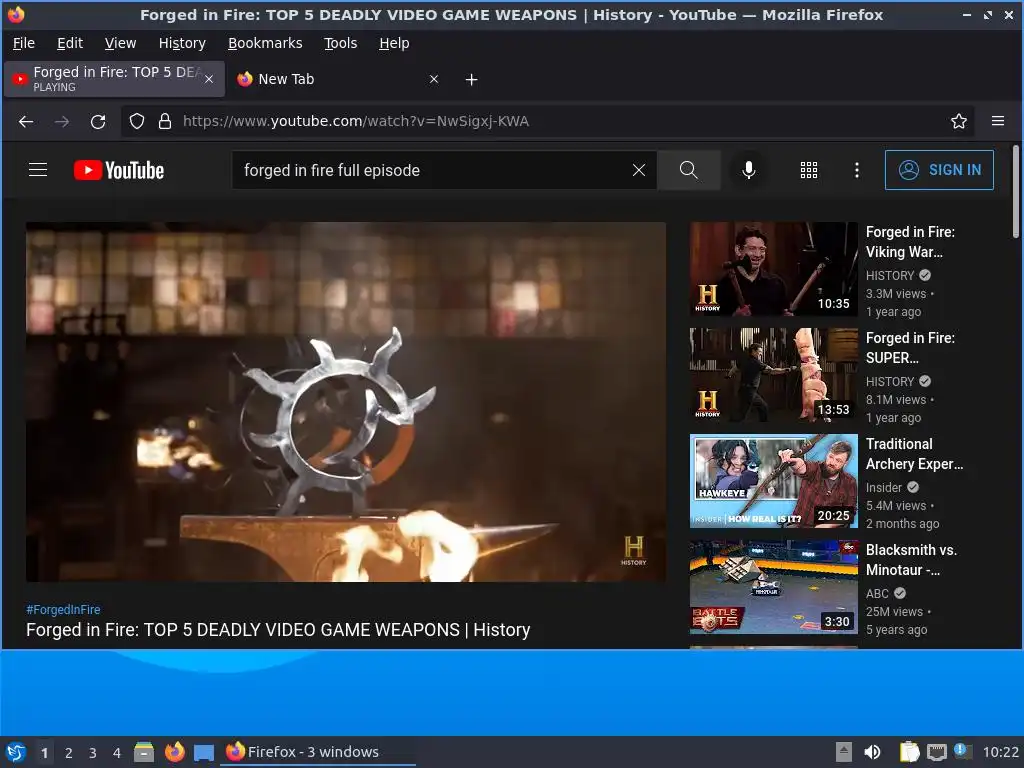Click the YouTube logo
This screenshot has width=1024, height=768.
coord(119,170)
